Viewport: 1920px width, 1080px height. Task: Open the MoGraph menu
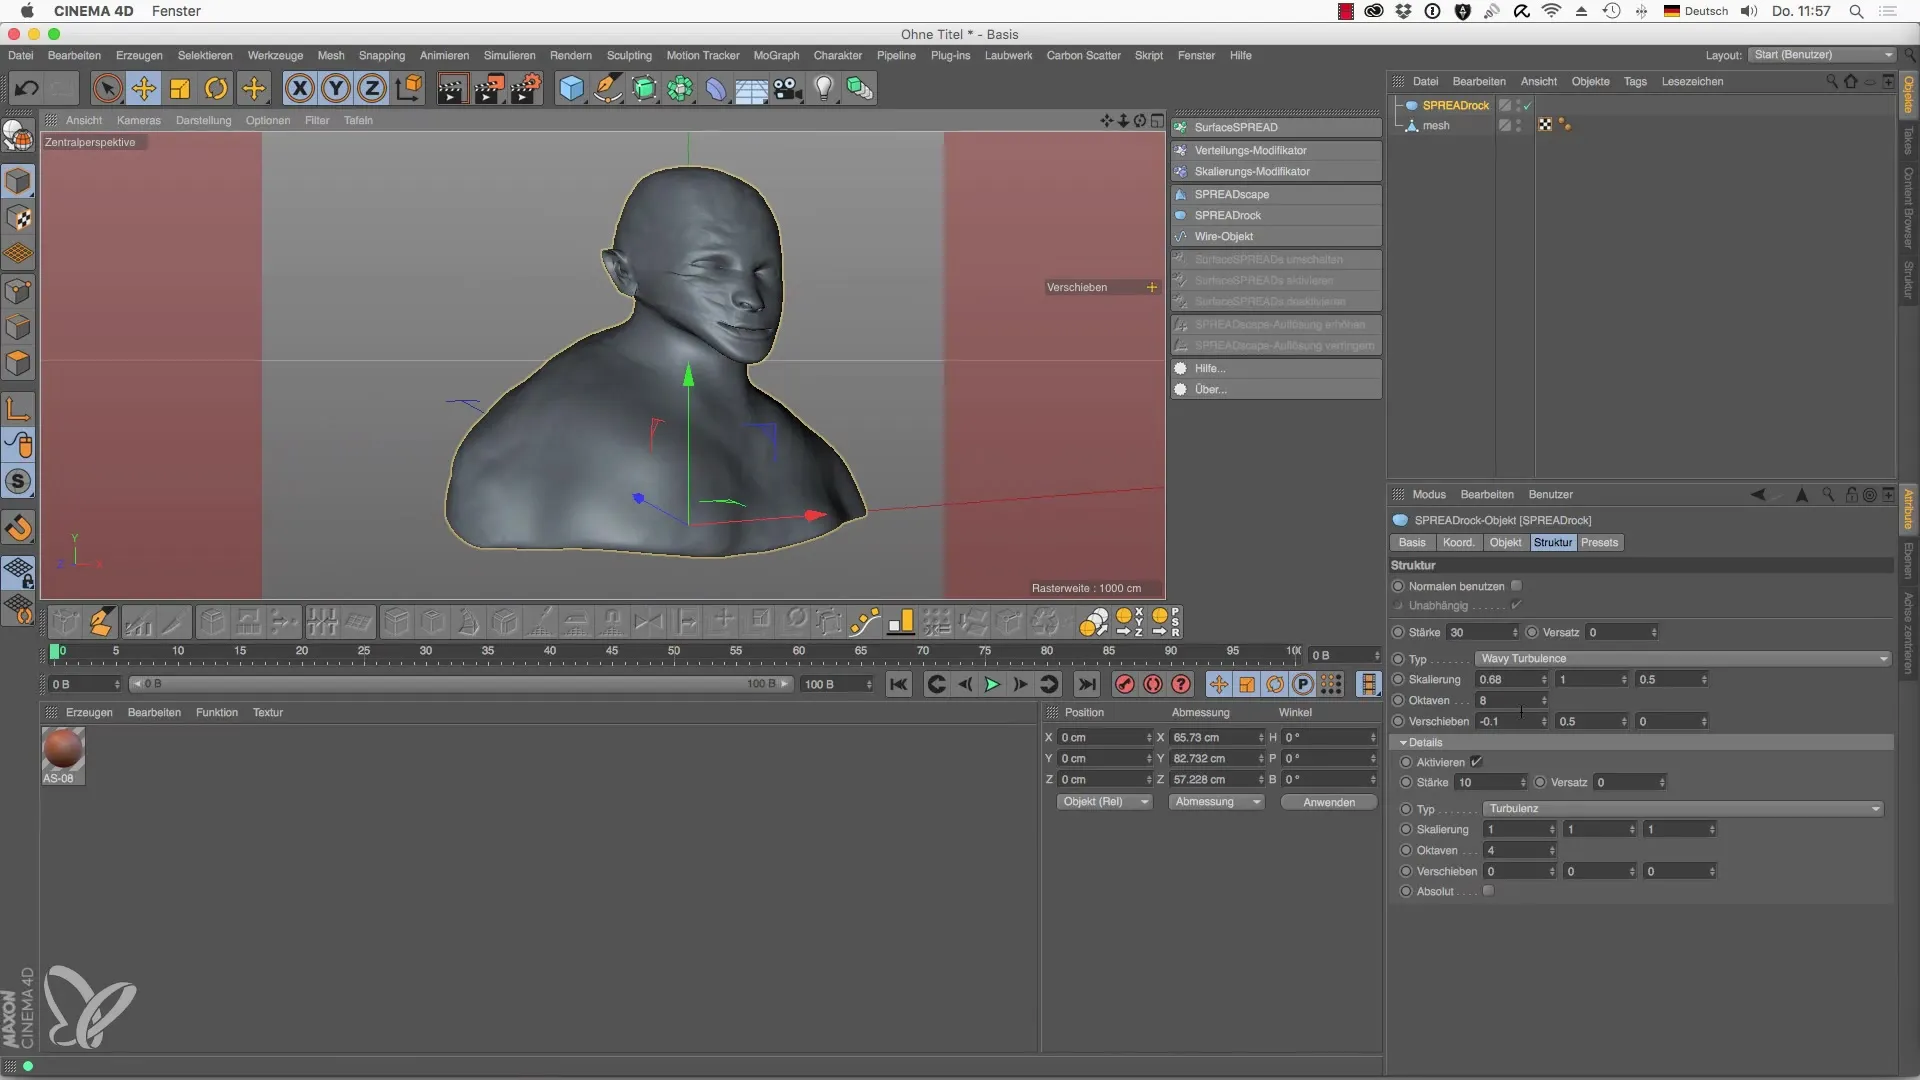pyautogui.click(x=776, y=55)
